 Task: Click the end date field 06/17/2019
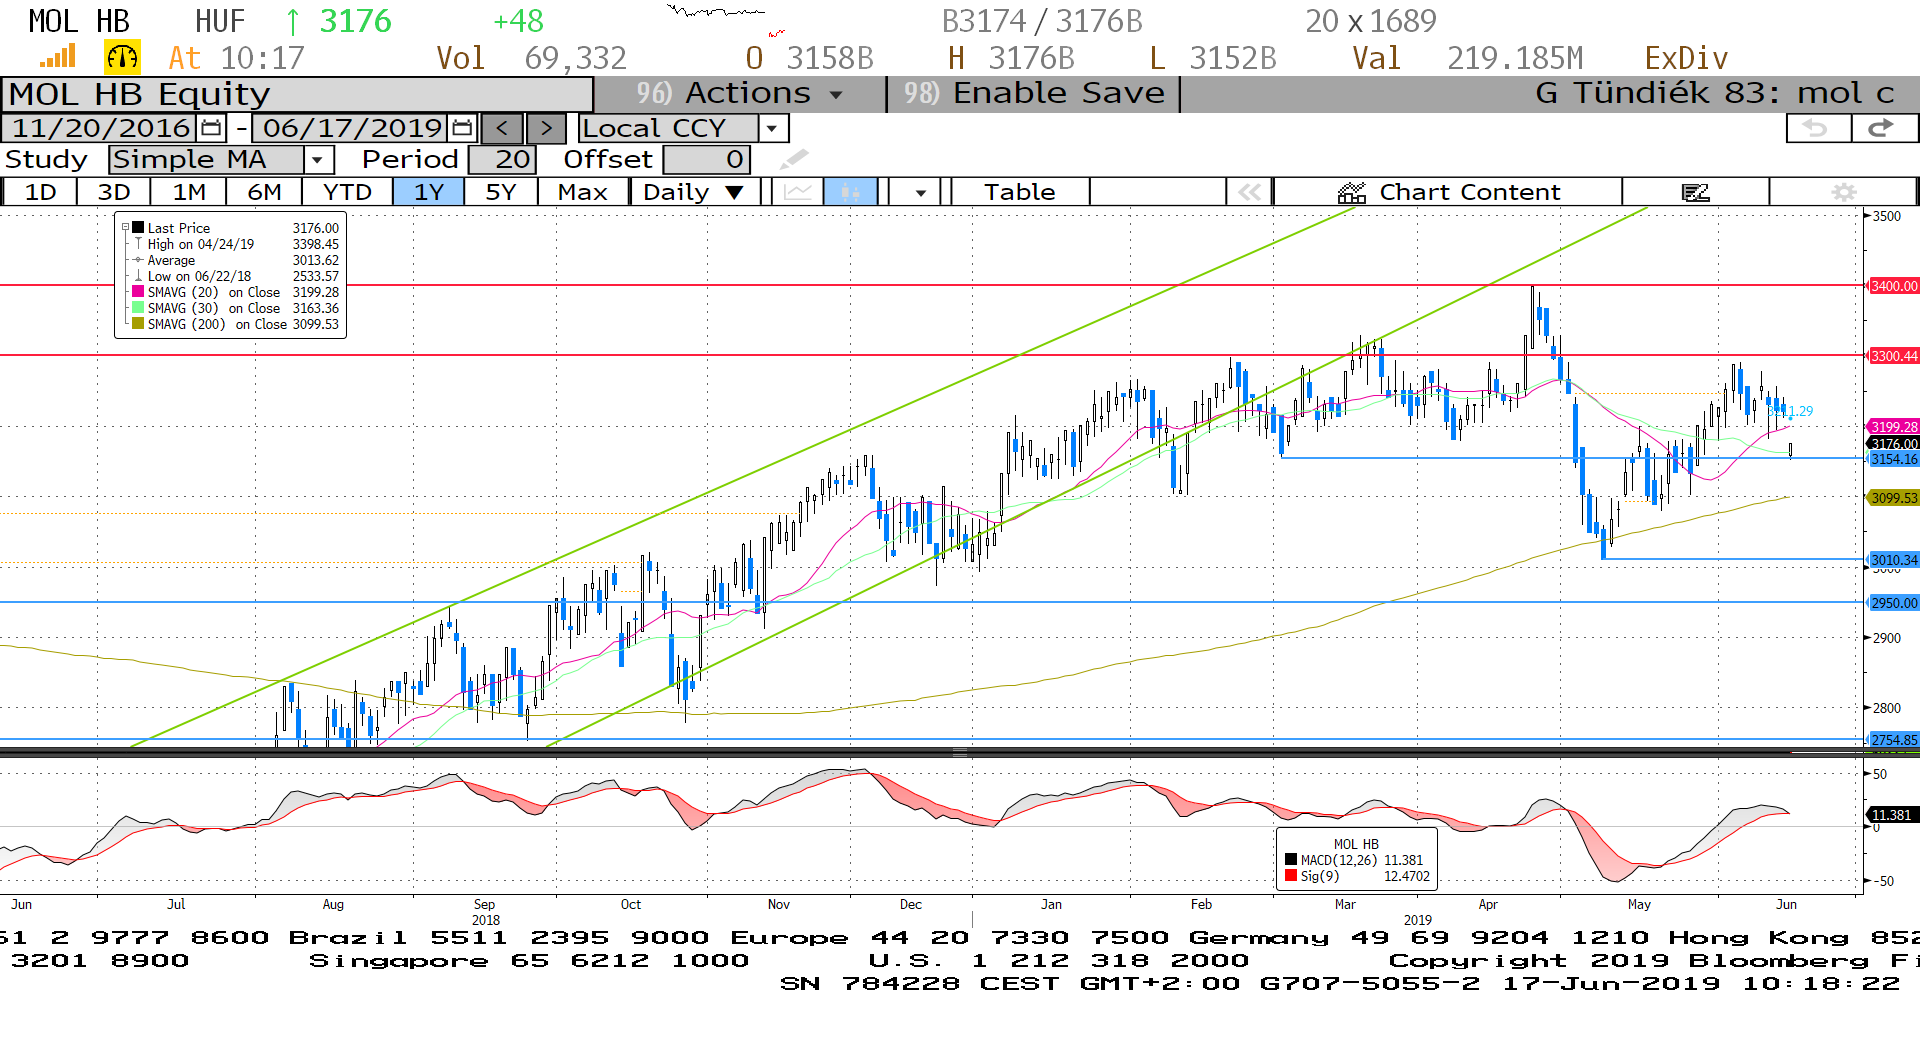(x=352, y=128)
